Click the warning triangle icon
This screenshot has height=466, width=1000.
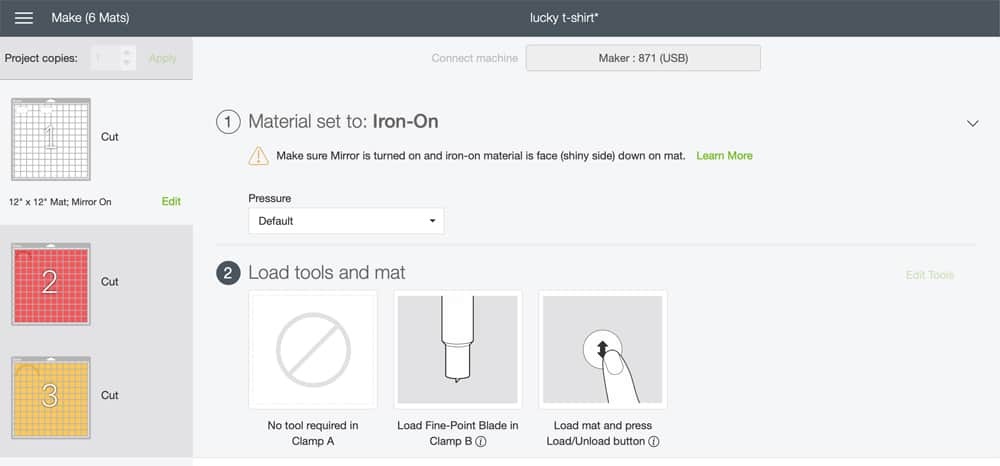(x=258, y=156)
